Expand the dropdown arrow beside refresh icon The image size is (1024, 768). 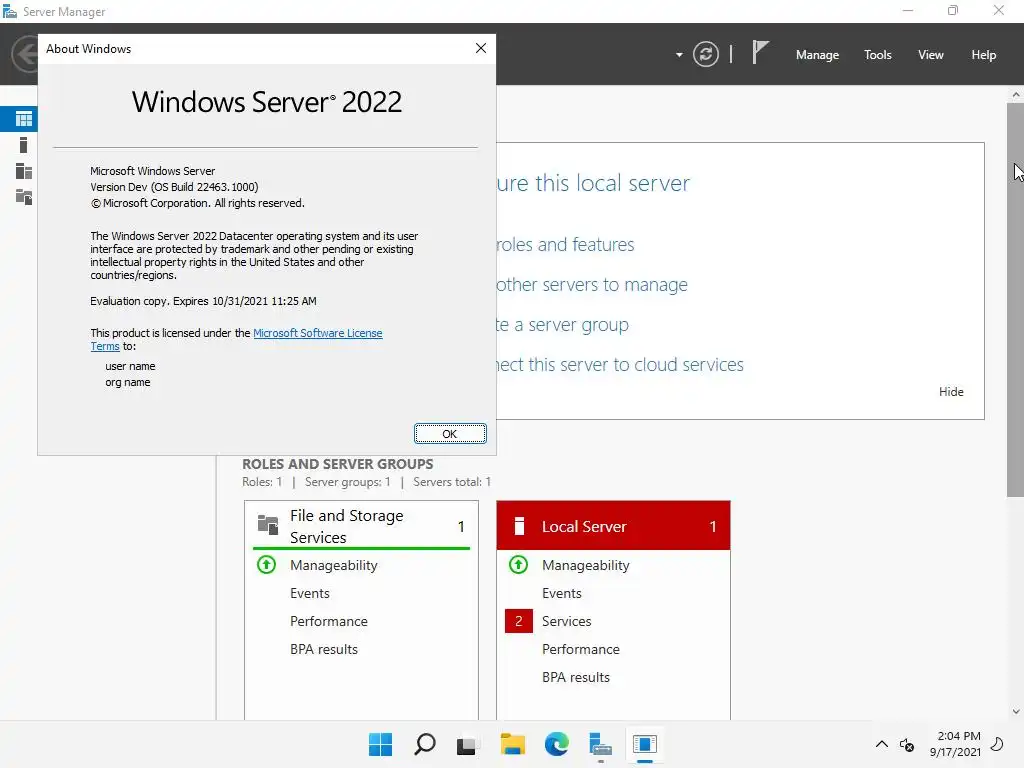tap(679, 55)
